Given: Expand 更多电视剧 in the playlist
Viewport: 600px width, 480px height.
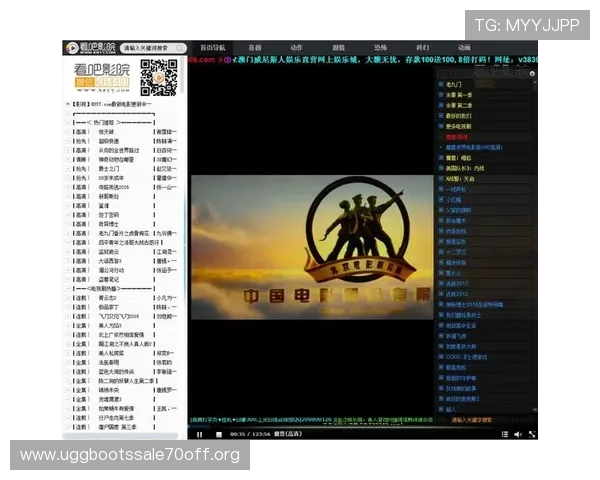Looking at the screenshot, I should click(x=441, y=126).
